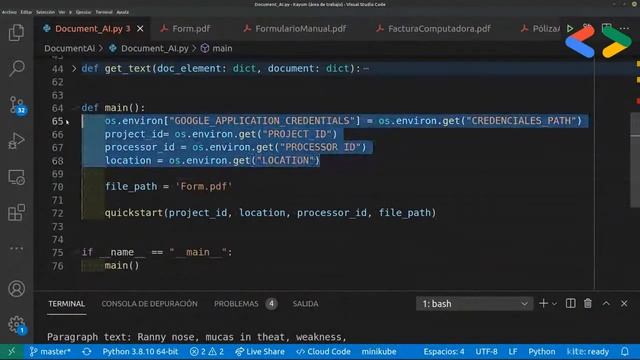640x360 pixels.
Task: Open editor More Actions ellipsis
Action: [624, 29]
